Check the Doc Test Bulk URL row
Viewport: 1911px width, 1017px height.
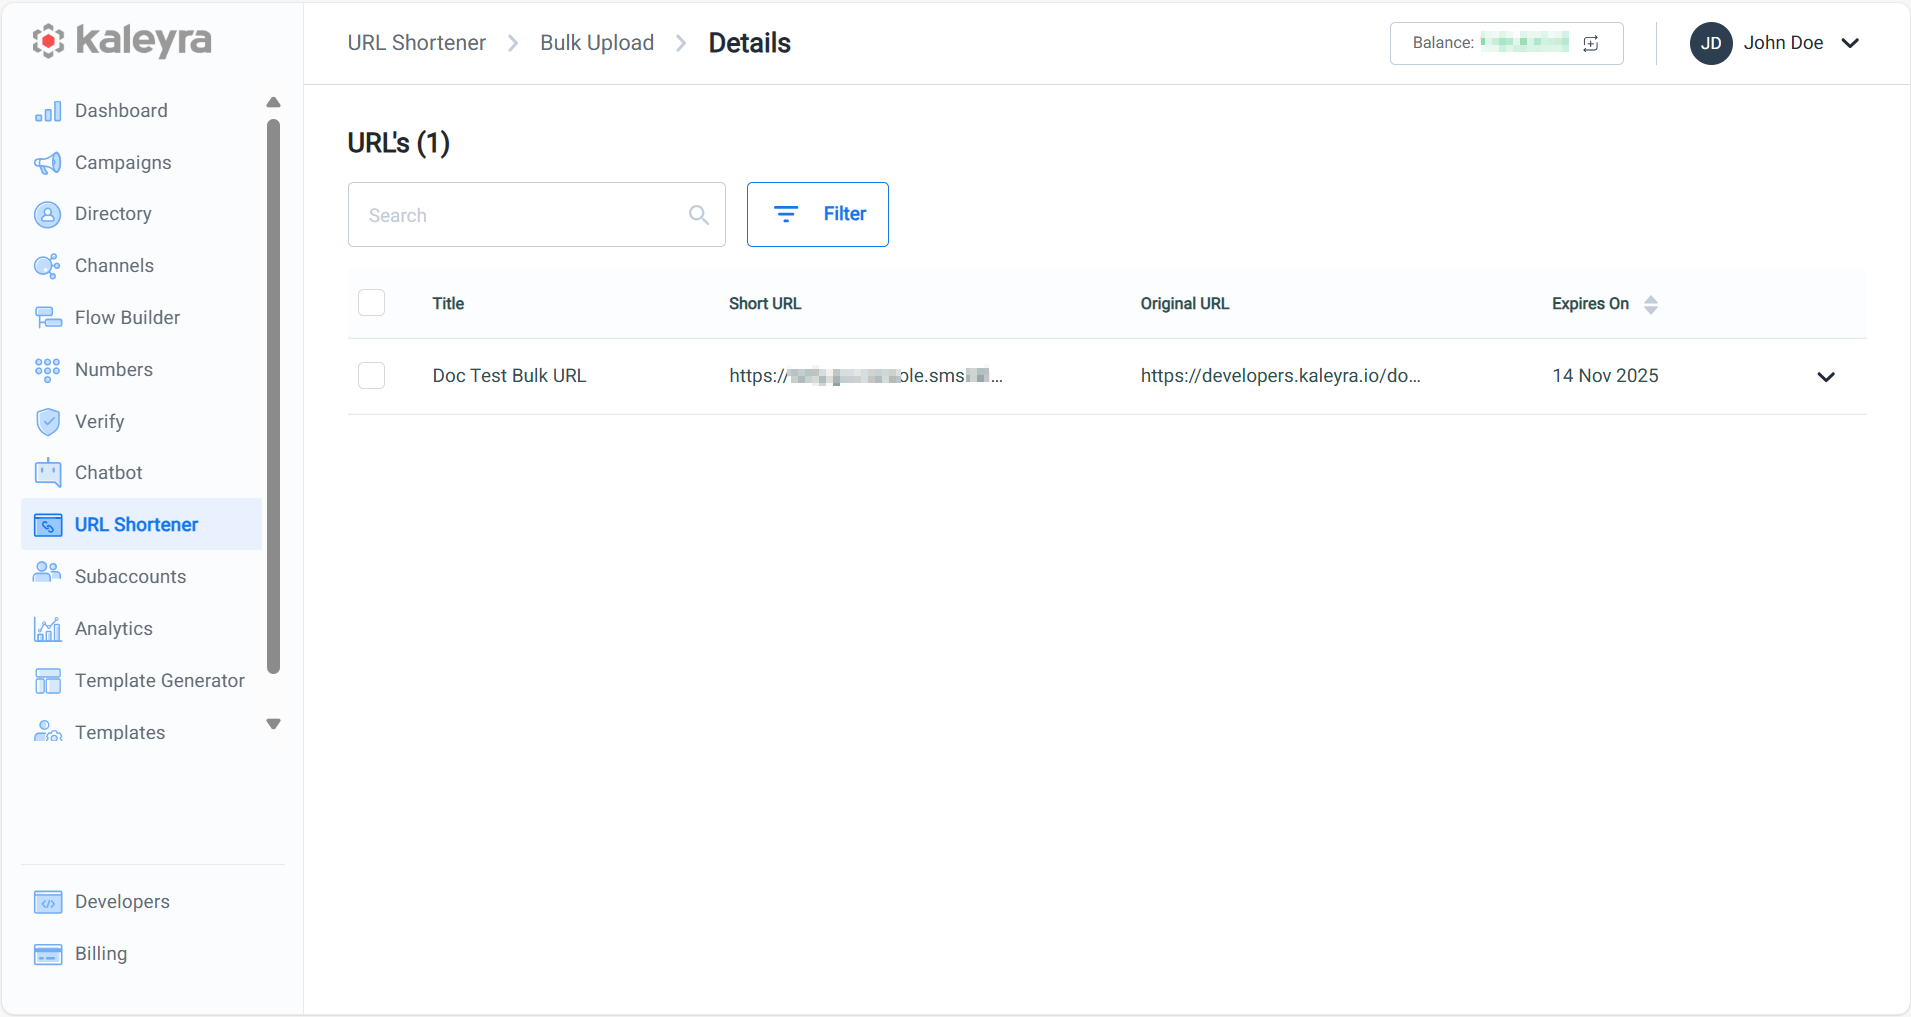point(372,376)
